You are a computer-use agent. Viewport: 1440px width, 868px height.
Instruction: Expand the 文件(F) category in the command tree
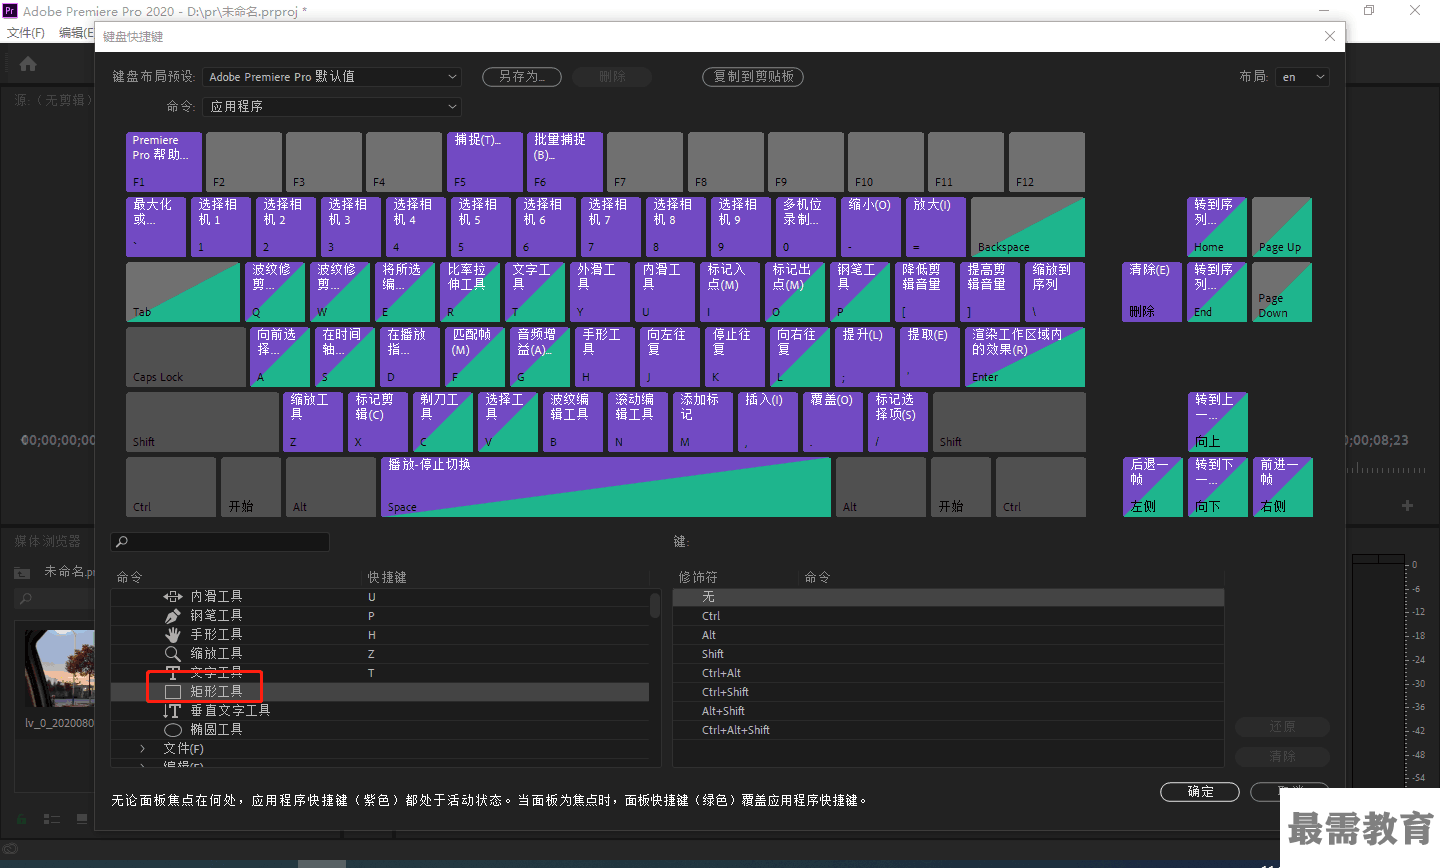click(142, 748)
